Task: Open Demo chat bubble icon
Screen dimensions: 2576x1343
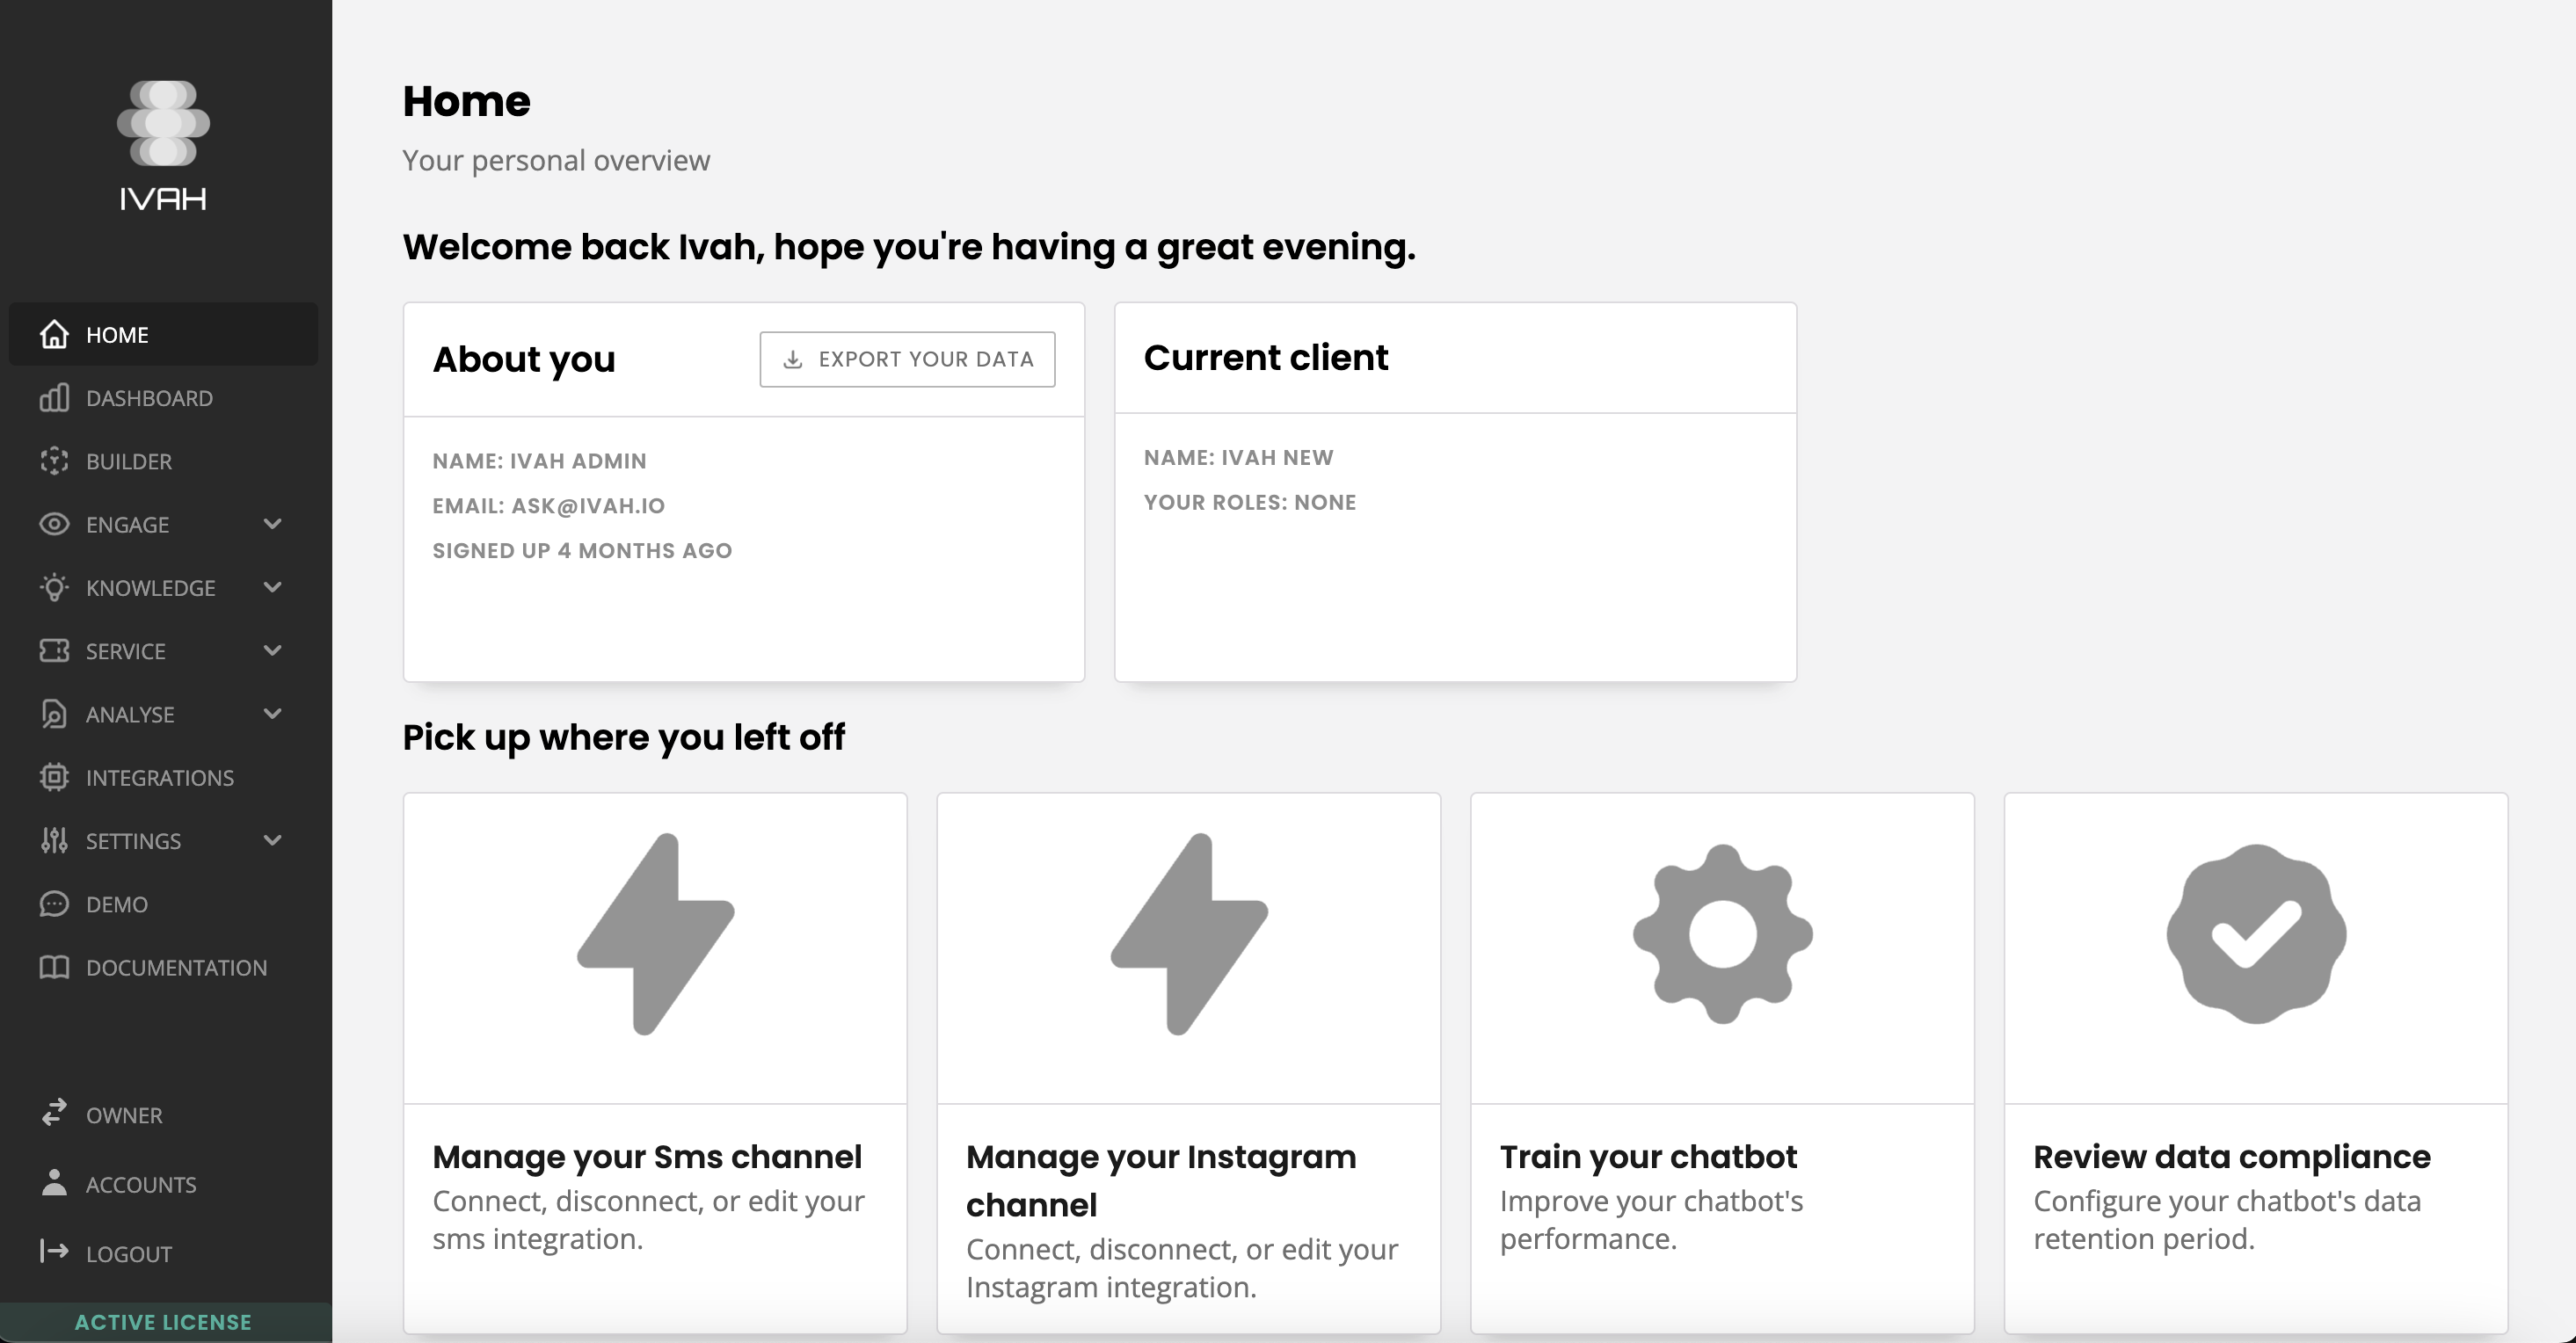Action: 54,904
